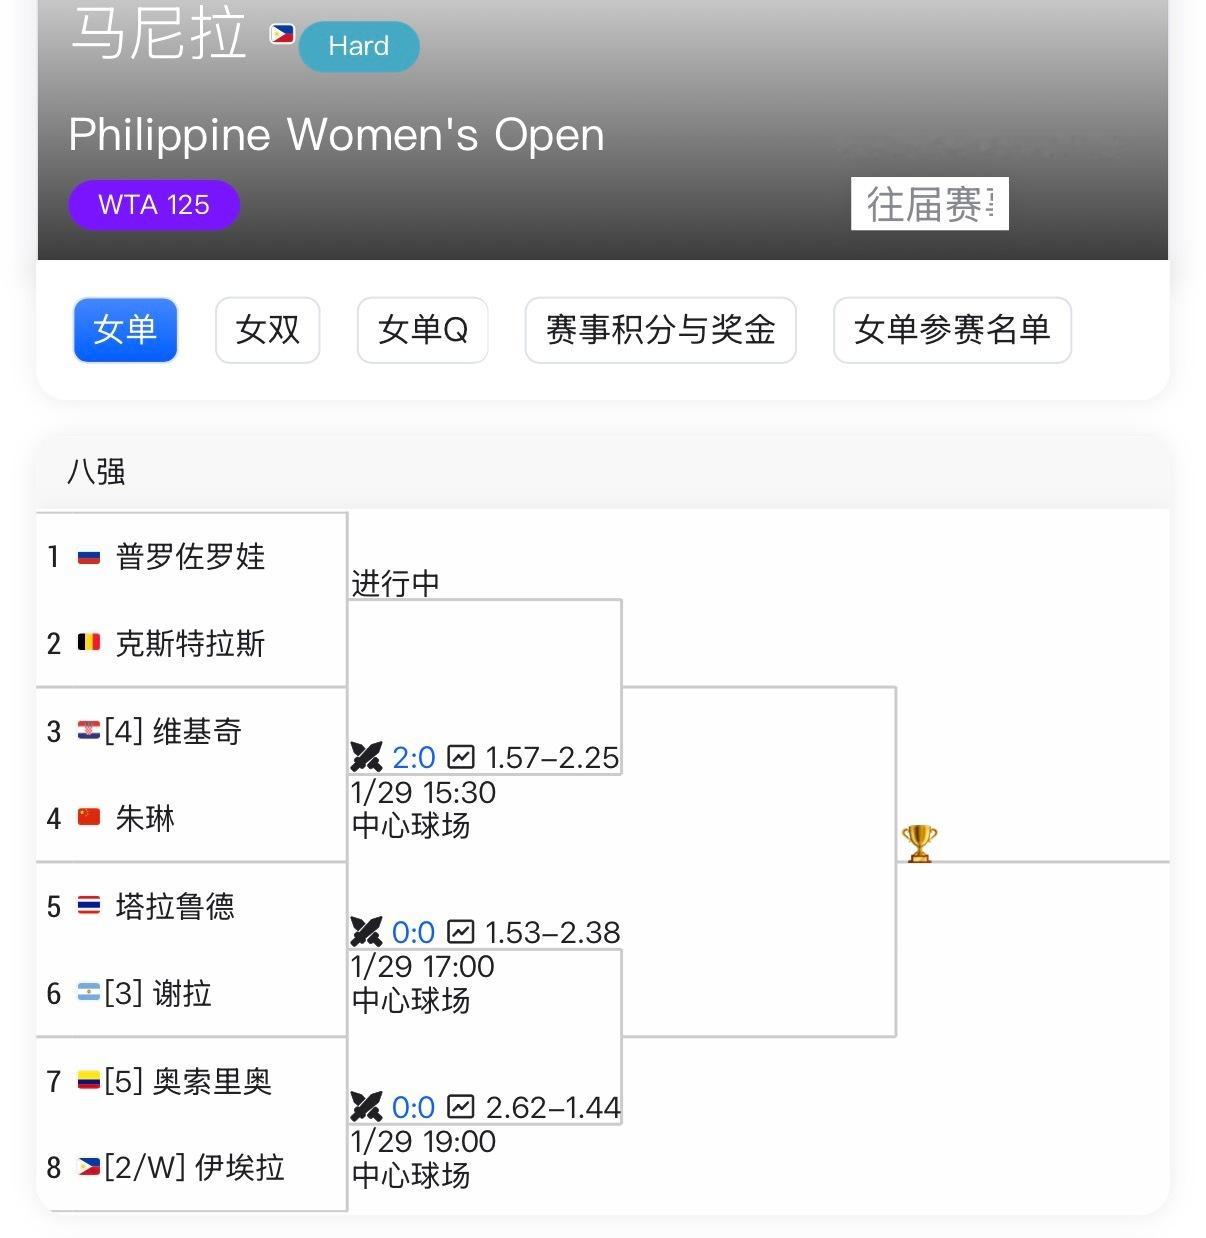View the 女单参赛名单 entry list

pyautogui.click(x=951, y=330)
